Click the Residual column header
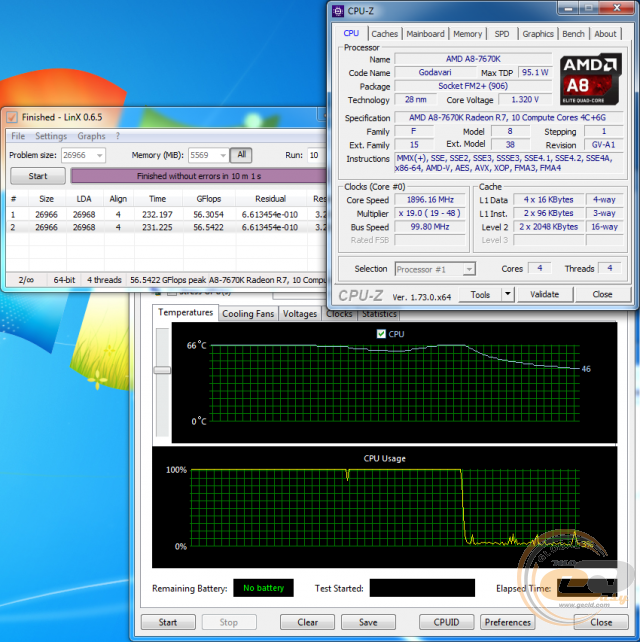This screenshot has height=642, width=640. tap(270, 199)
